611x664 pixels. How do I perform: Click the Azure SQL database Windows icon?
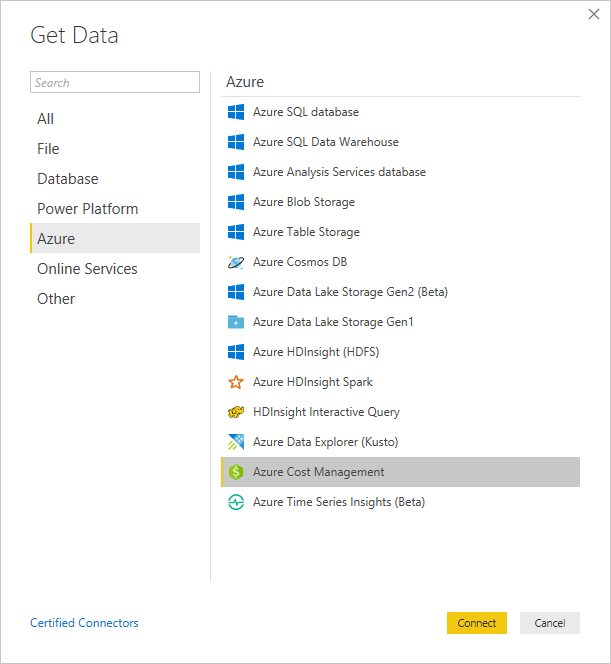point(236,112)
